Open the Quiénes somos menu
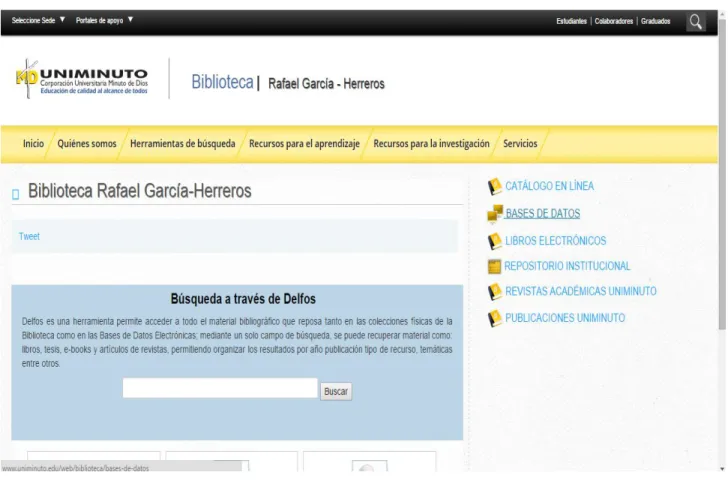Screen dimensions: 728x481 87,143
